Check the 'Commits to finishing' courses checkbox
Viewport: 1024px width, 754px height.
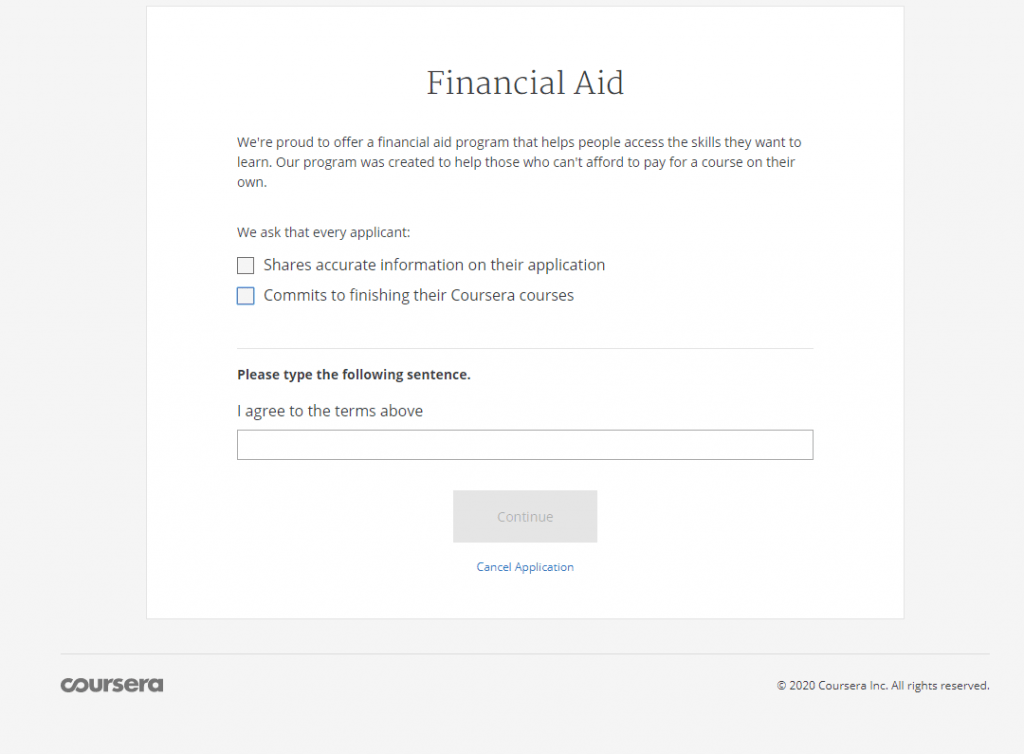(246, 296)
